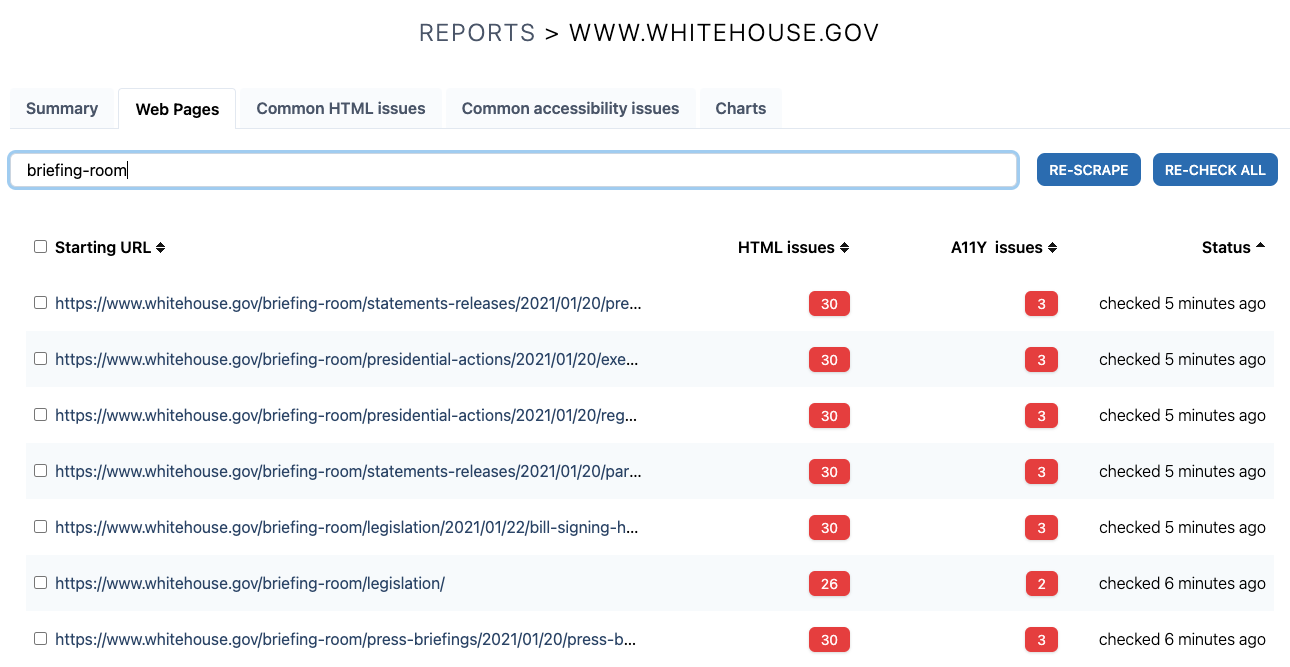
Task: Click the RE-SCRAPE button
Action: point(1088,170)
